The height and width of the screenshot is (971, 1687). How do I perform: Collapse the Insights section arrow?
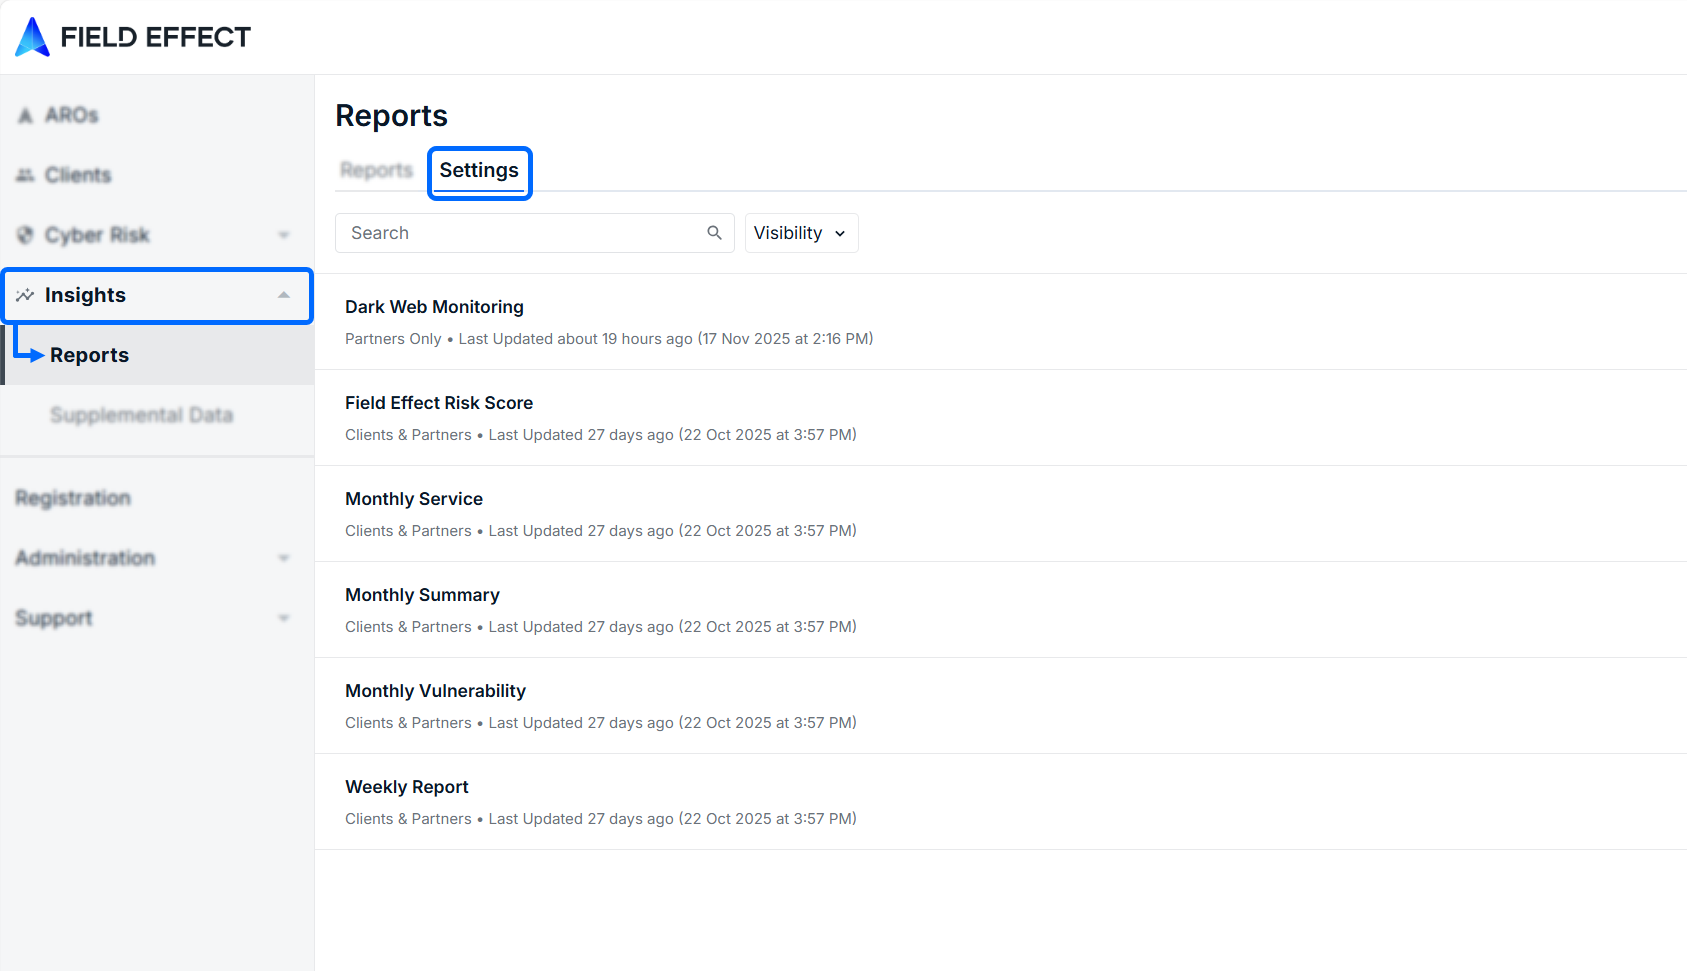[284, 295]
